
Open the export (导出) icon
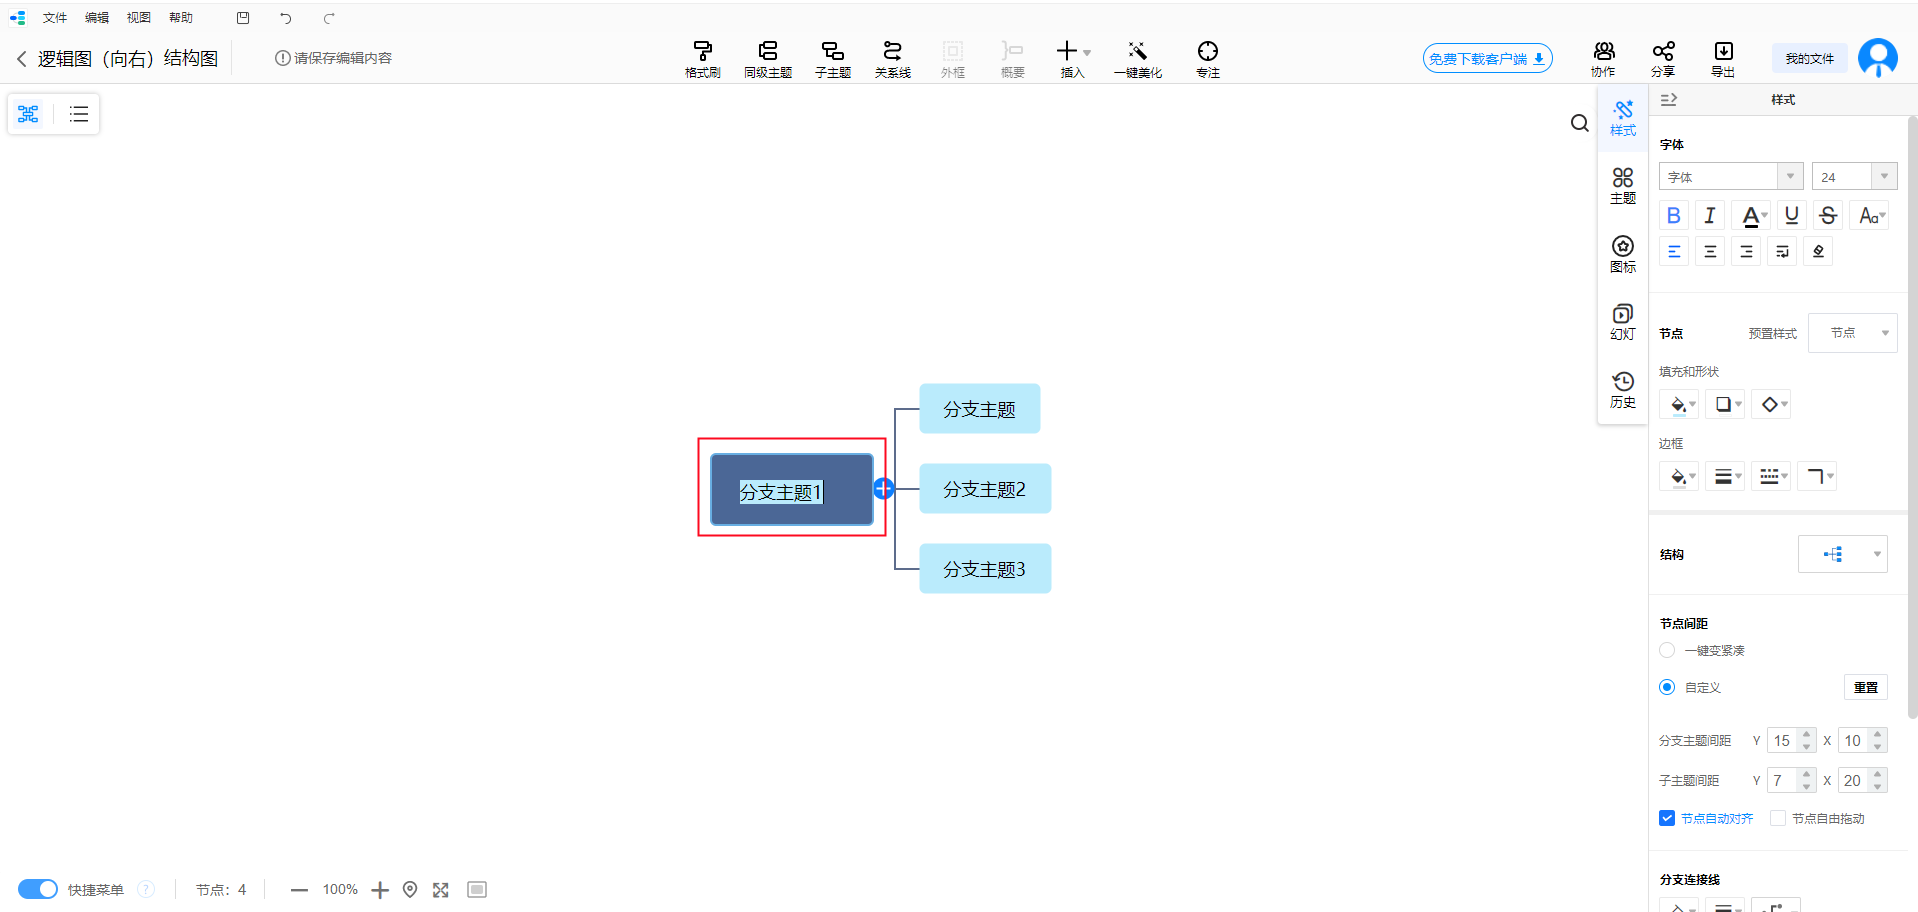coord(1722,58)
